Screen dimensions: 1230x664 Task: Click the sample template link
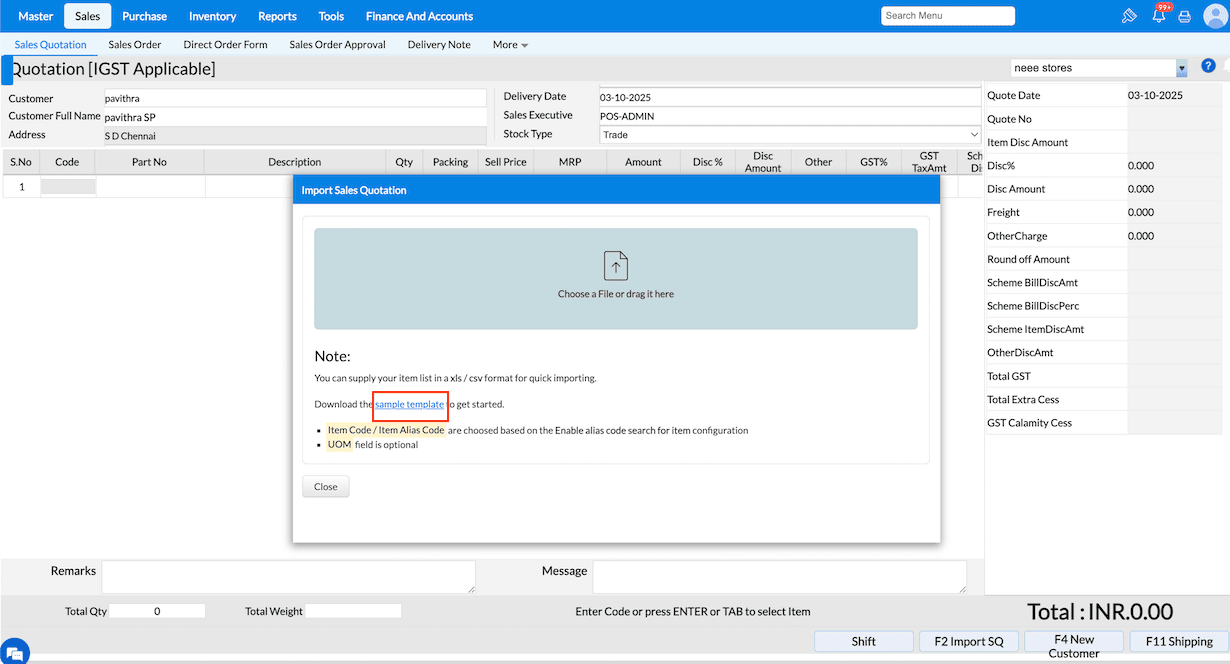click(409, 404)
